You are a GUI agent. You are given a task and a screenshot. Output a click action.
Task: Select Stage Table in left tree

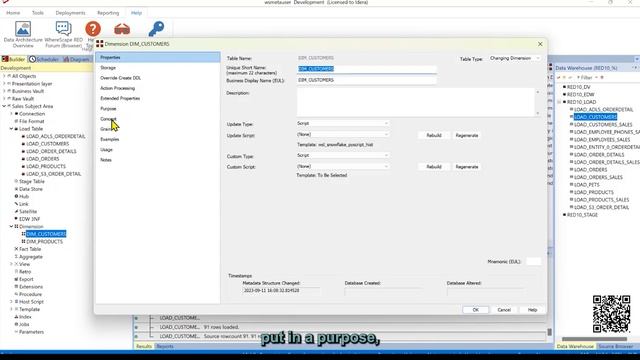coord(31,181)
